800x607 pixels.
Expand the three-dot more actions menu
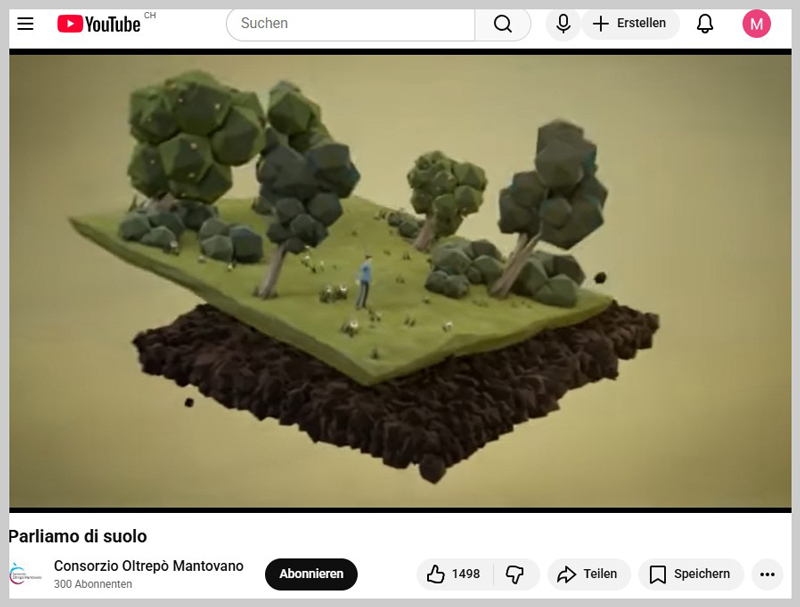(767, 574)
